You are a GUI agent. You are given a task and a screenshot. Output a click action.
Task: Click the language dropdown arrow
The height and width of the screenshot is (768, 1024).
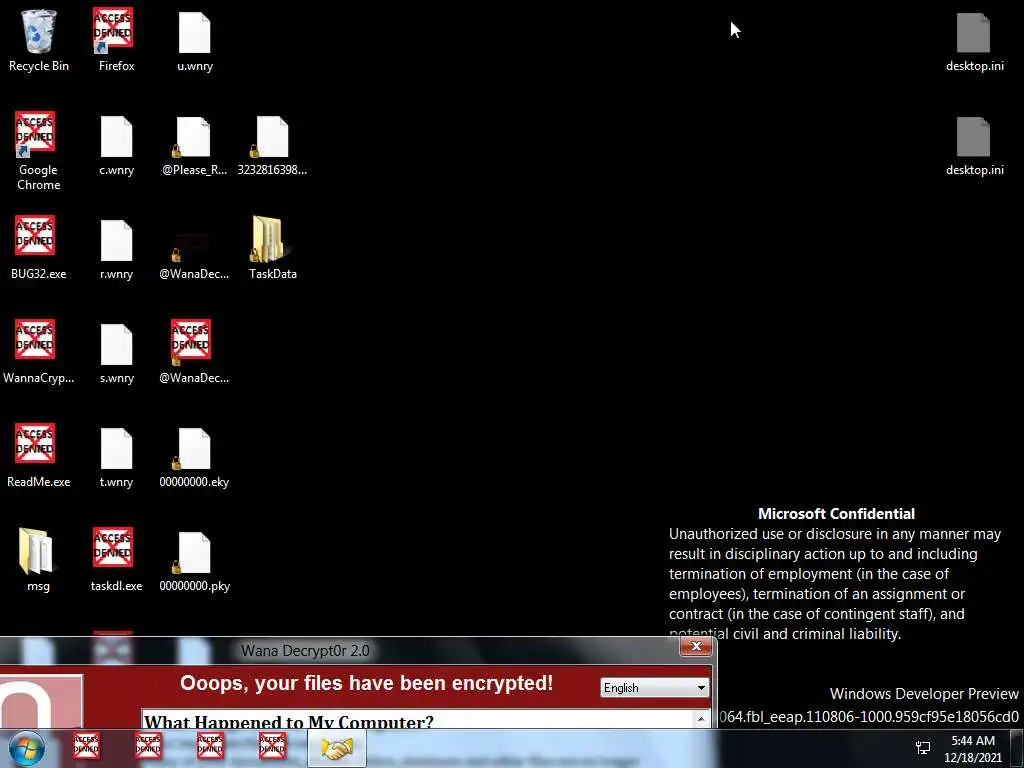click(701, 688)
